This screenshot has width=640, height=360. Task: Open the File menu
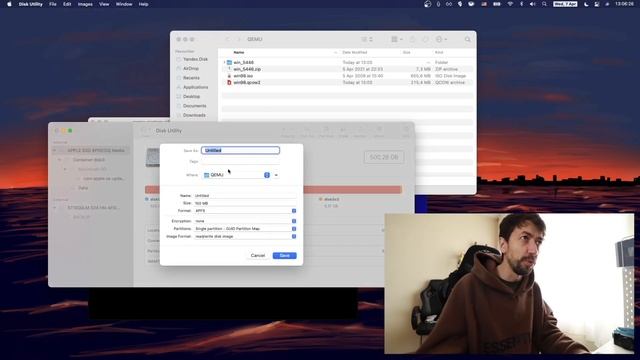(x=53, y=4)
